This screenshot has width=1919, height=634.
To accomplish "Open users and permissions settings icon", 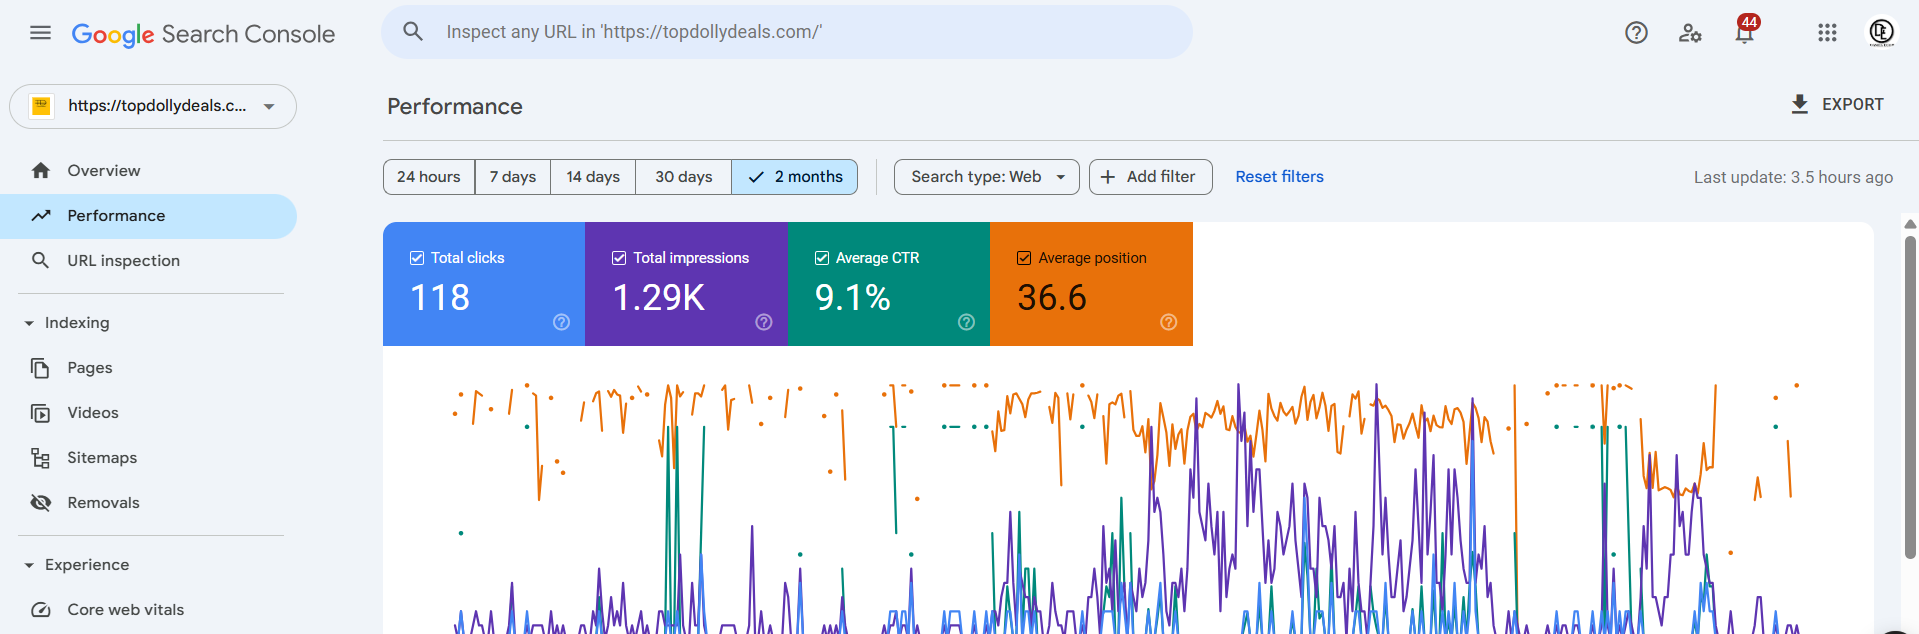I will coord(1690,33).
